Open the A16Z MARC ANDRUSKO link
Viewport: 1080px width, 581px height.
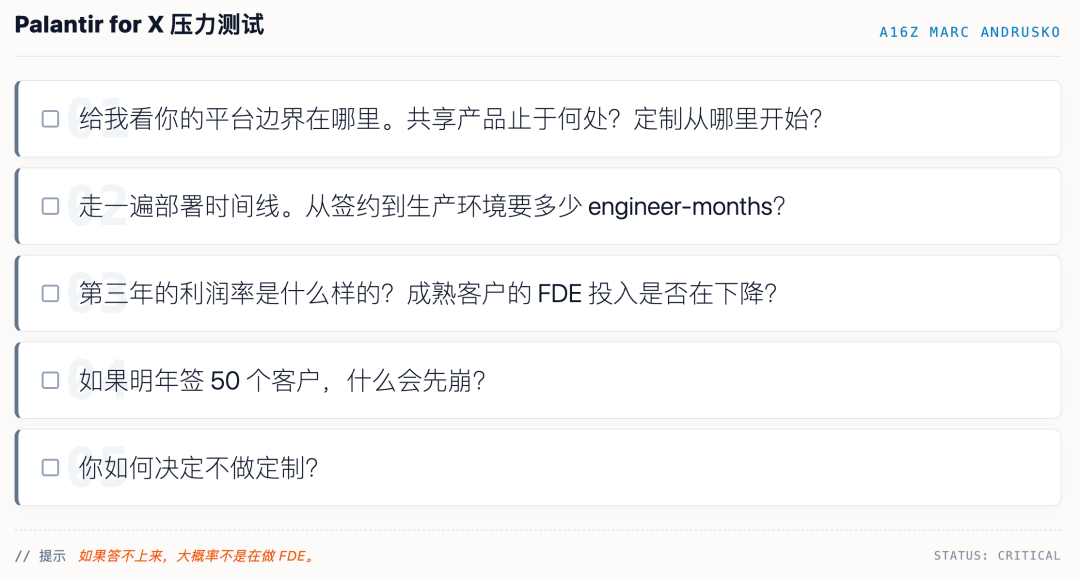[x=970, y=32]
